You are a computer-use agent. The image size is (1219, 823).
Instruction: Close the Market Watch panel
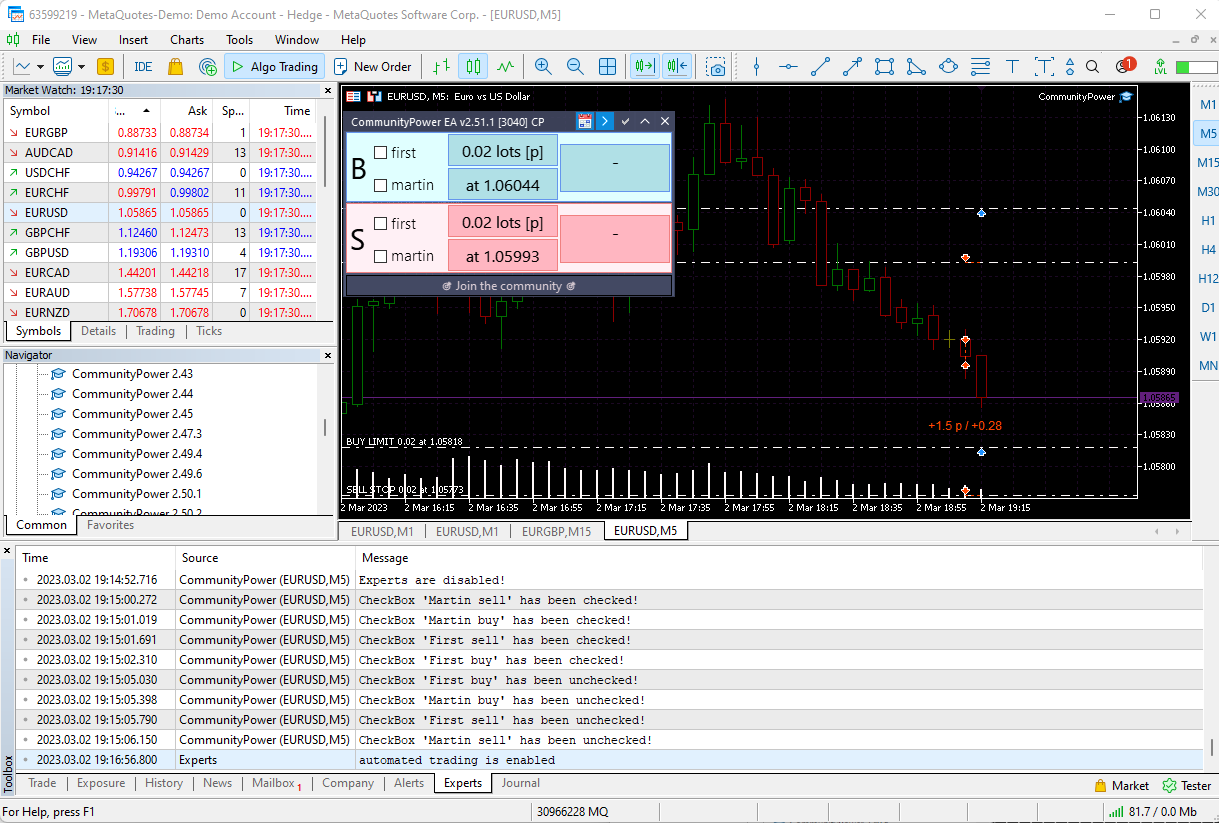click(x=327, y=90)
